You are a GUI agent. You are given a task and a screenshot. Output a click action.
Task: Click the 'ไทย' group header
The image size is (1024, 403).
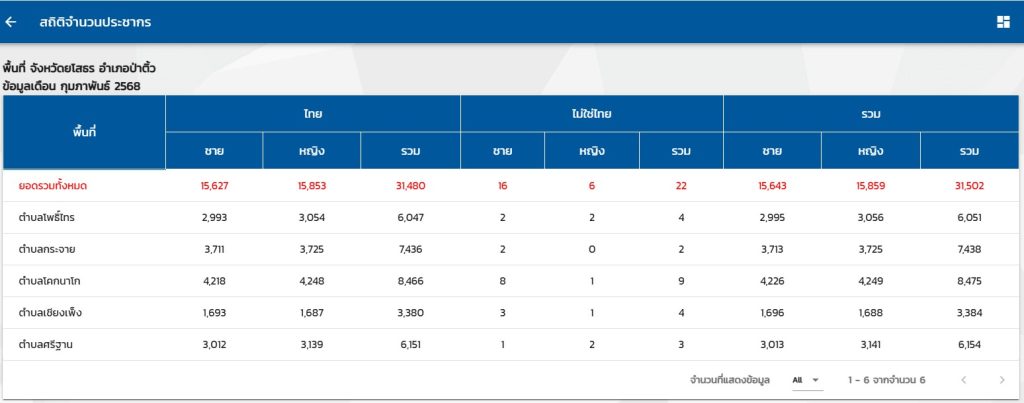pos(312,114)
